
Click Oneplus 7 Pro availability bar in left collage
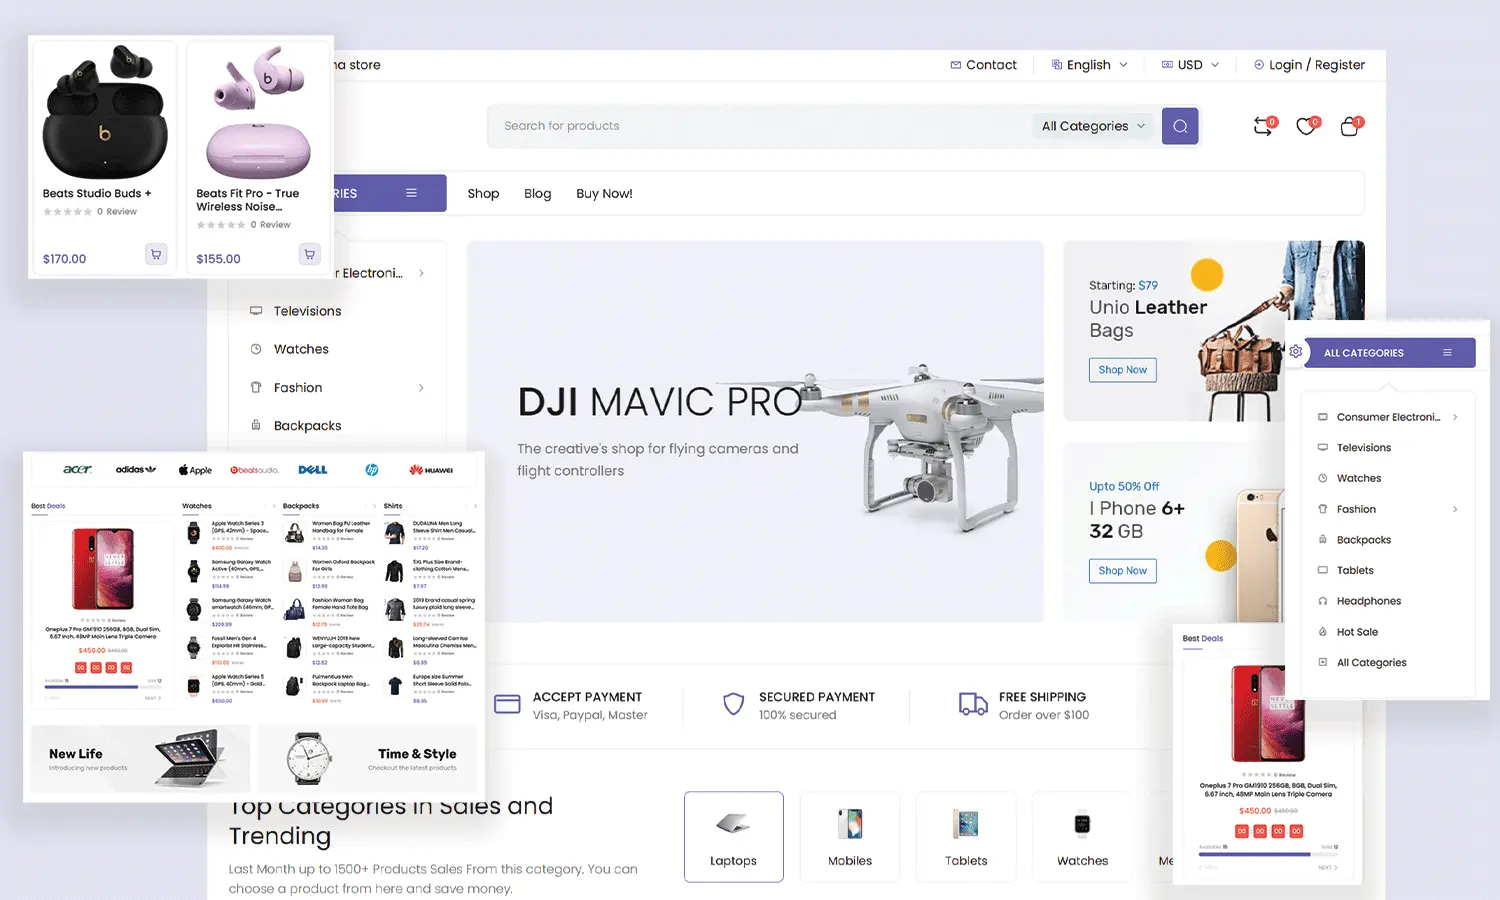tap(103, 686)
